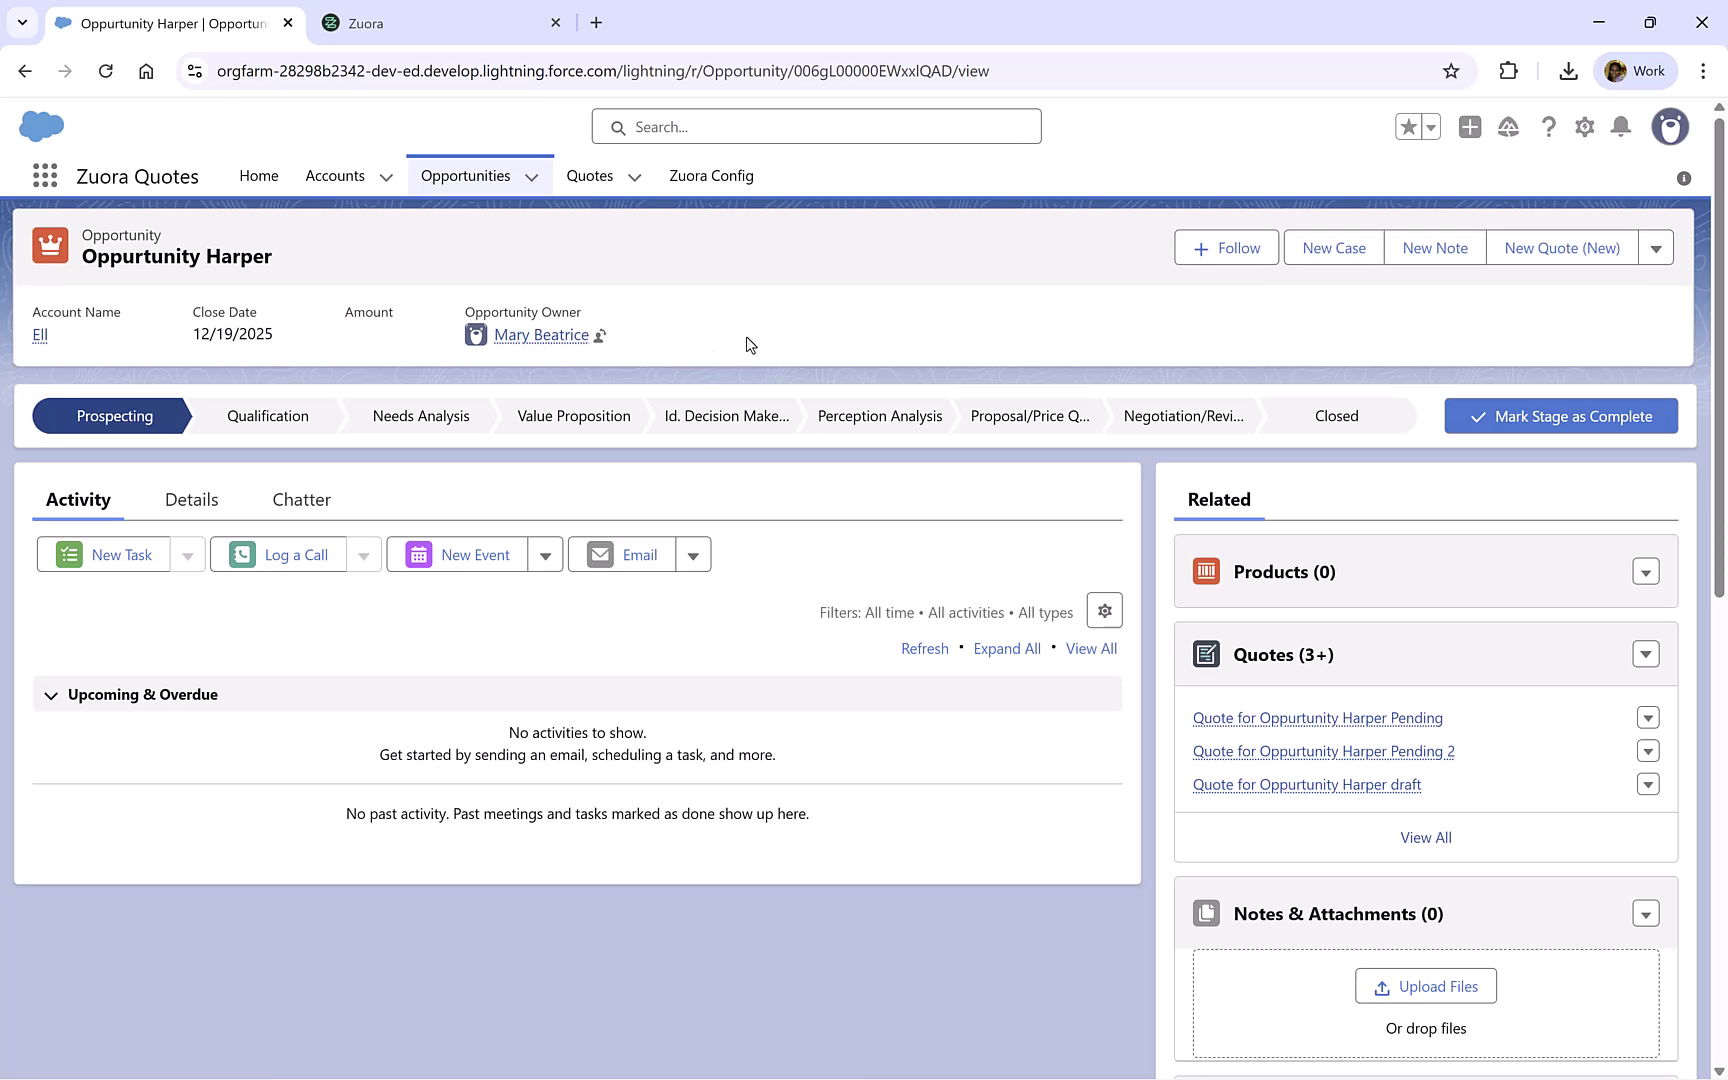Open the Global Actions plus icon
This screenshot has height=1080, width=1728.
[1470, 127]
